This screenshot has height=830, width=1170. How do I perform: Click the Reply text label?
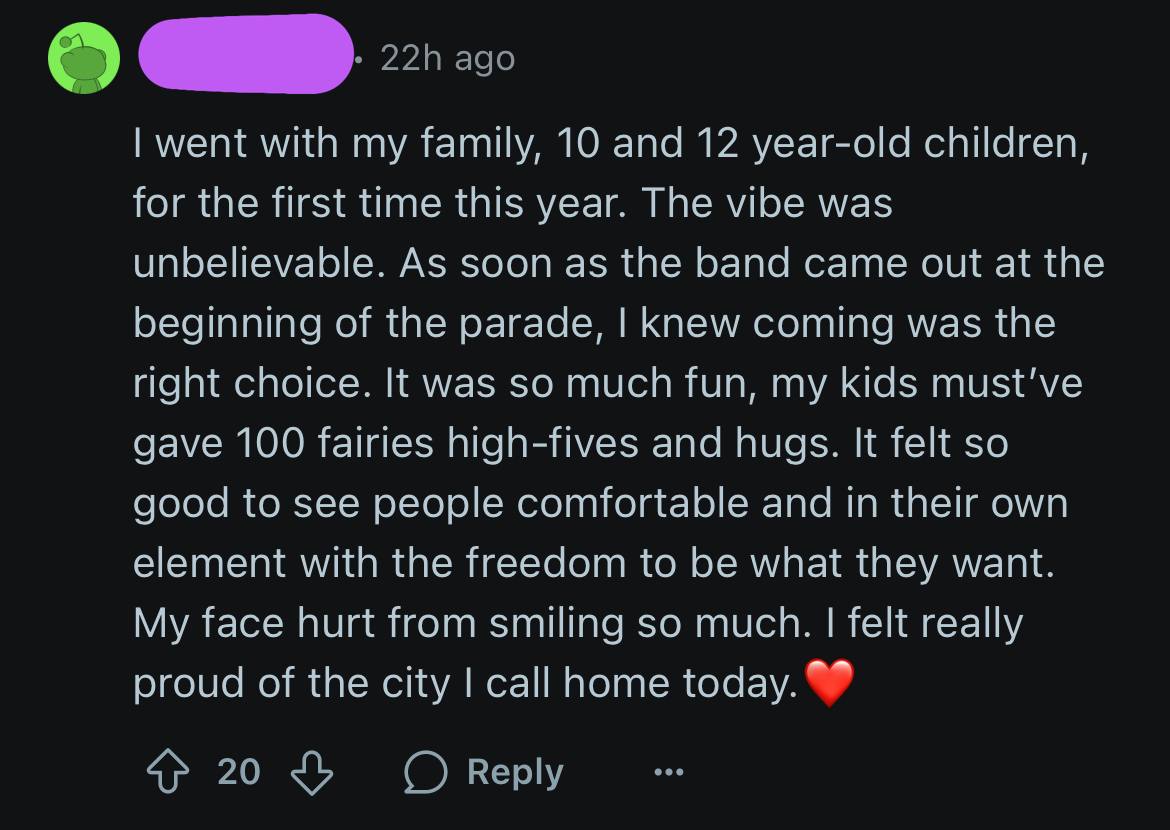pyautogui.click(x=515, y=772)
